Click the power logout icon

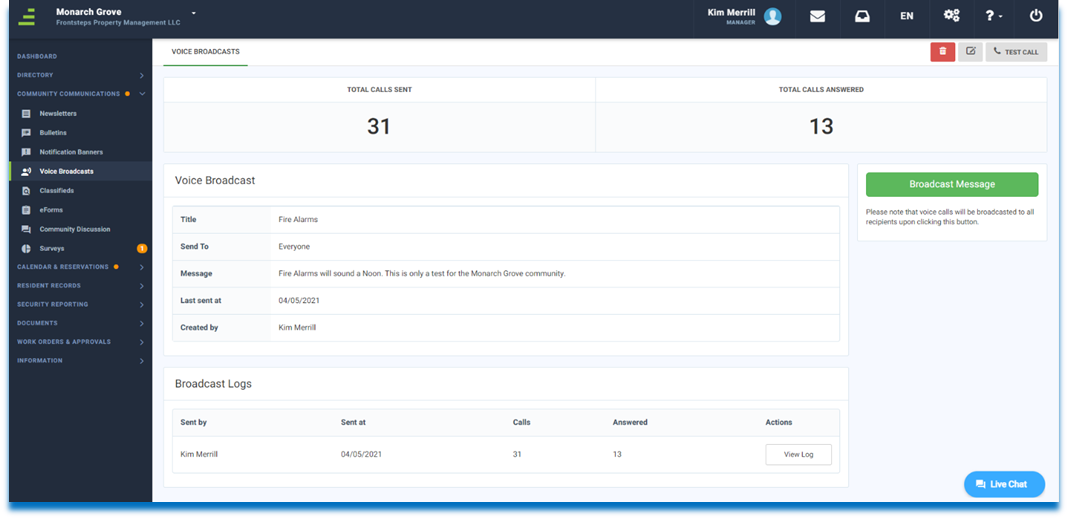[x=1035, y=16]
